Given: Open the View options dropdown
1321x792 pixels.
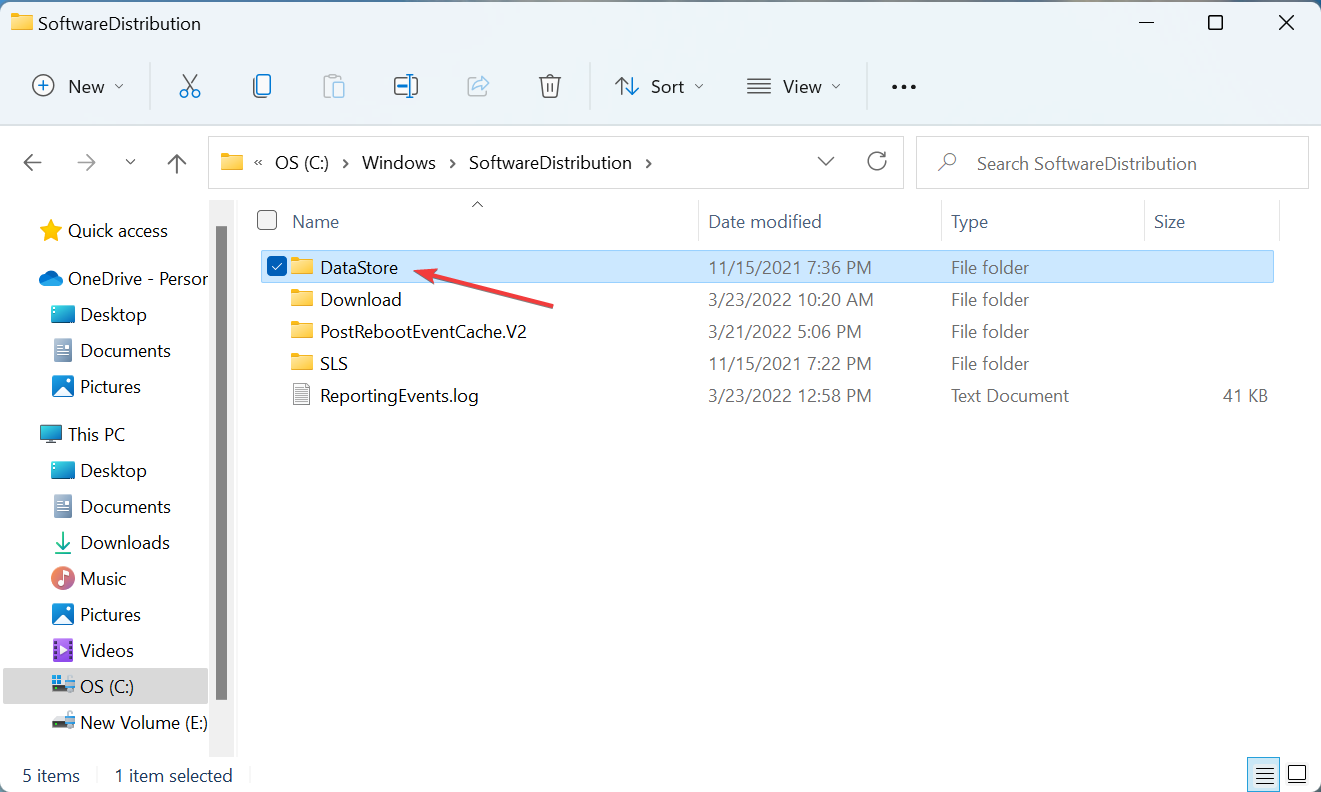Looking at the screenshot, I should coord(793,86).
